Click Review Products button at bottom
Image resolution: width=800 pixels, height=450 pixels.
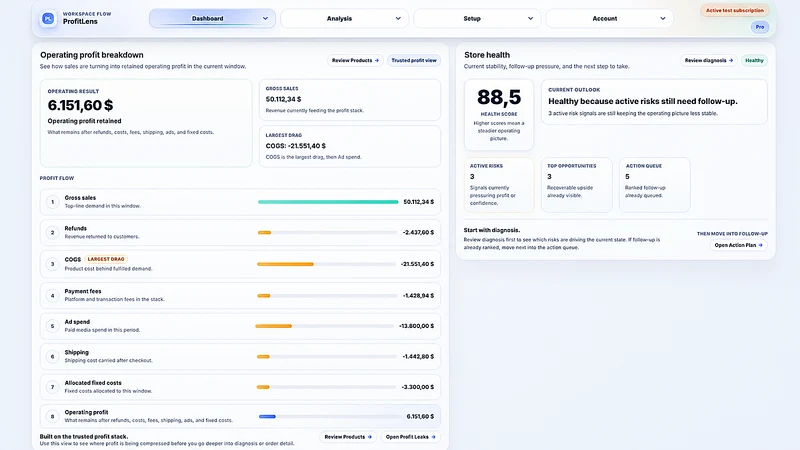point(348,437)
